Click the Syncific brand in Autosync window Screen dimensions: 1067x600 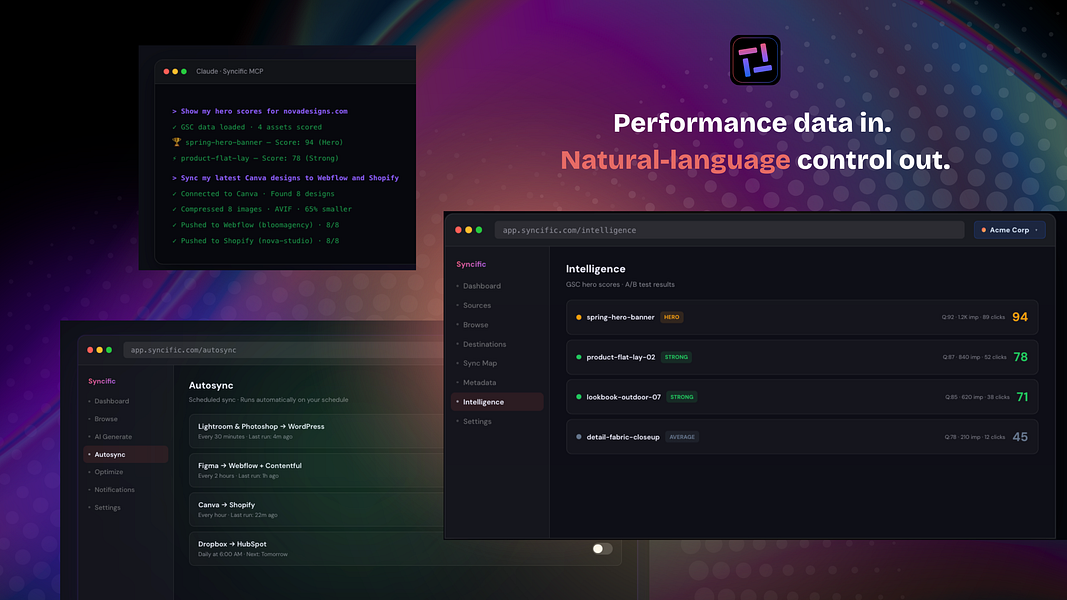click(101, 382)
